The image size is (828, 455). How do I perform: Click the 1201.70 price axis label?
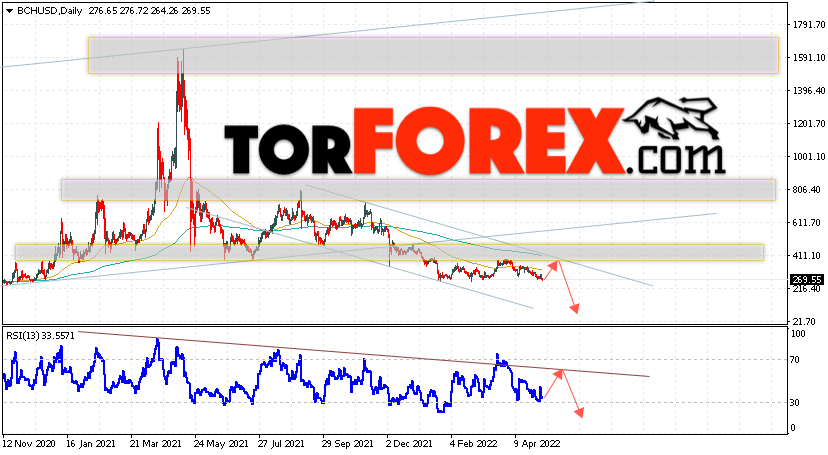(x=808, y=124)
